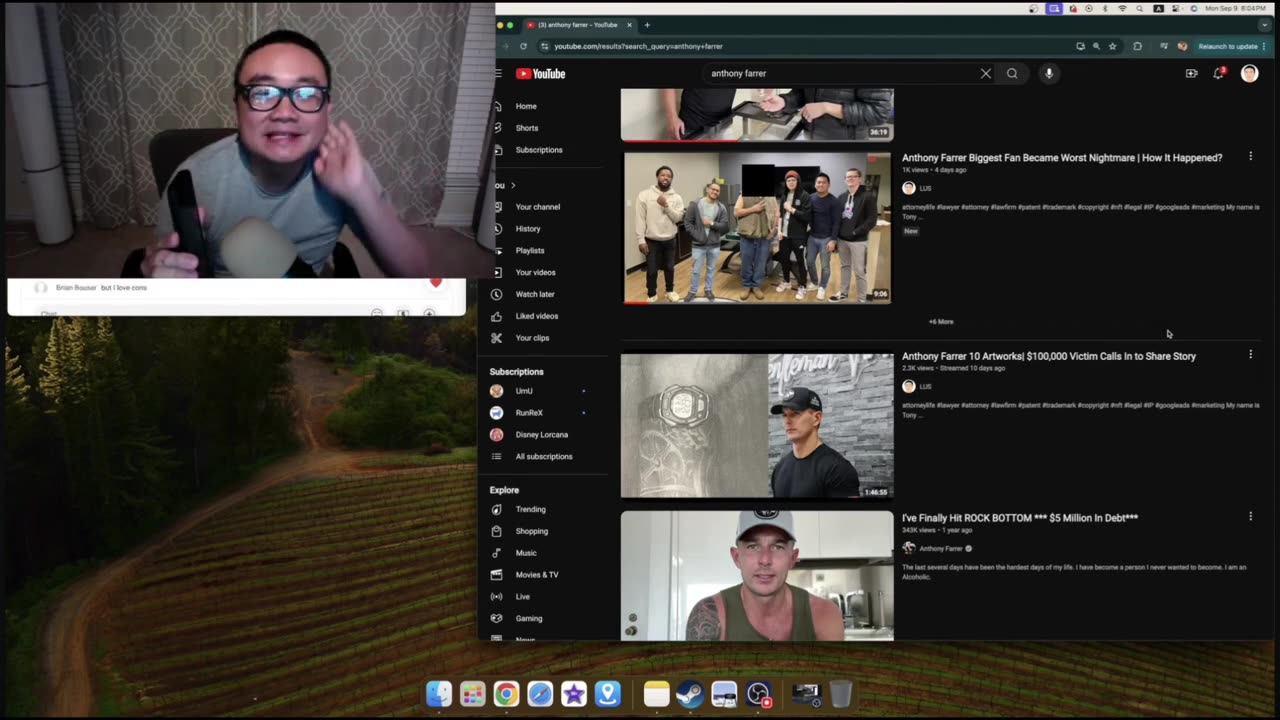The image size is (1280, 720).
Task: Open Liked videos in sidebar
Action: (x=537, y=316)
